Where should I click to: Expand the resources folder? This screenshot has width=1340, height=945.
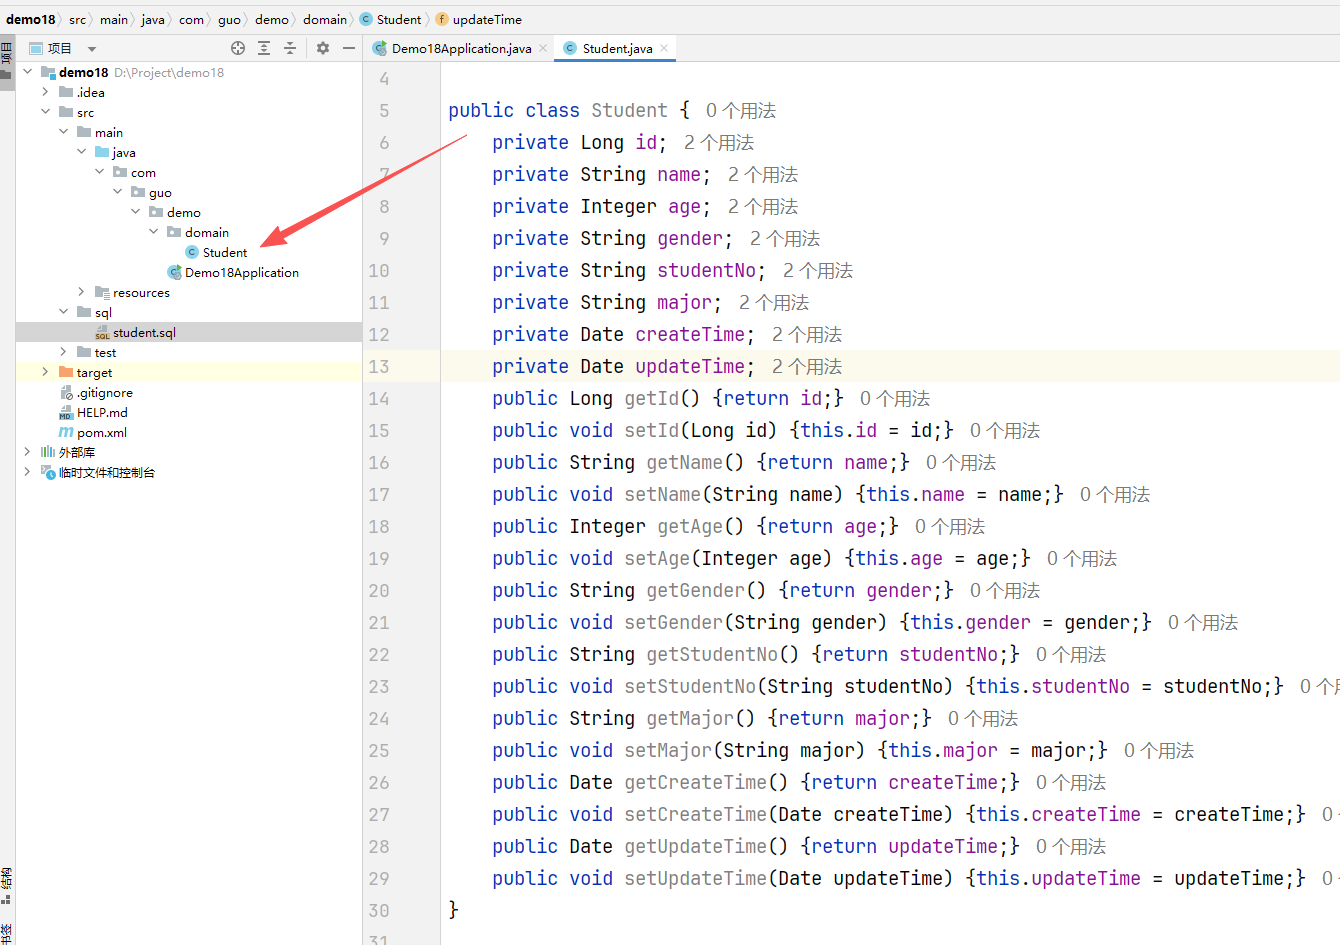pyautogui.click(x=82, y=292)
